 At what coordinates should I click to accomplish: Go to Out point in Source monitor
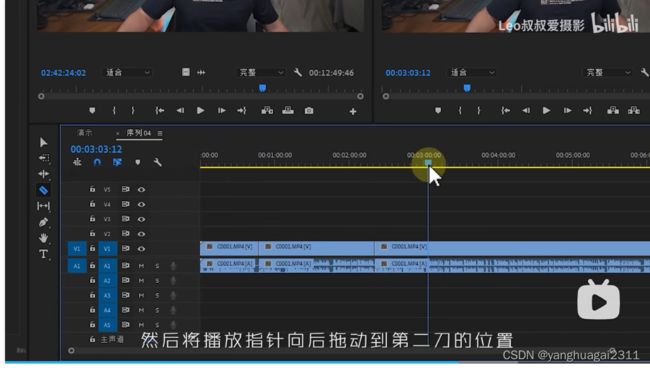coord(242,111)
